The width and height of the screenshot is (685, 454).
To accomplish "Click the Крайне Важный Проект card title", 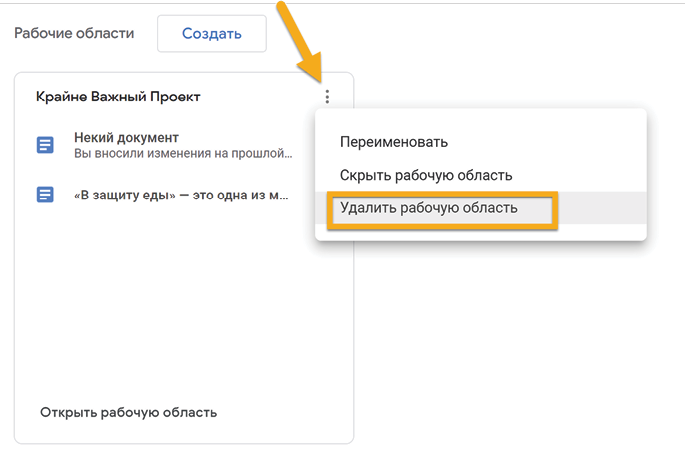I will point(118,97).
